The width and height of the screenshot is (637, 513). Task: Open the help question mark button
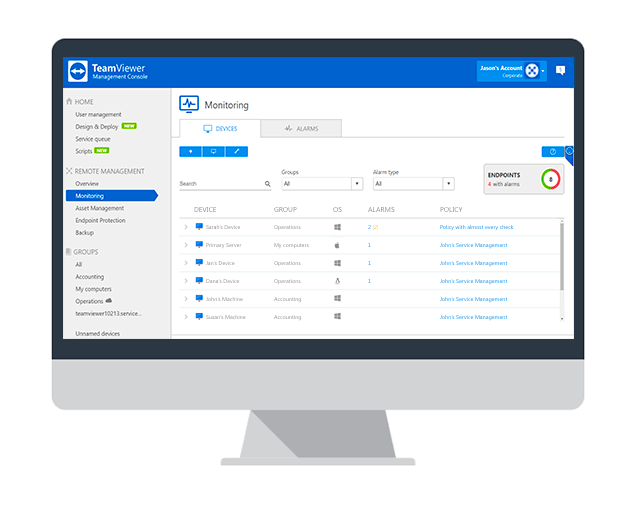tap(552, 152)
